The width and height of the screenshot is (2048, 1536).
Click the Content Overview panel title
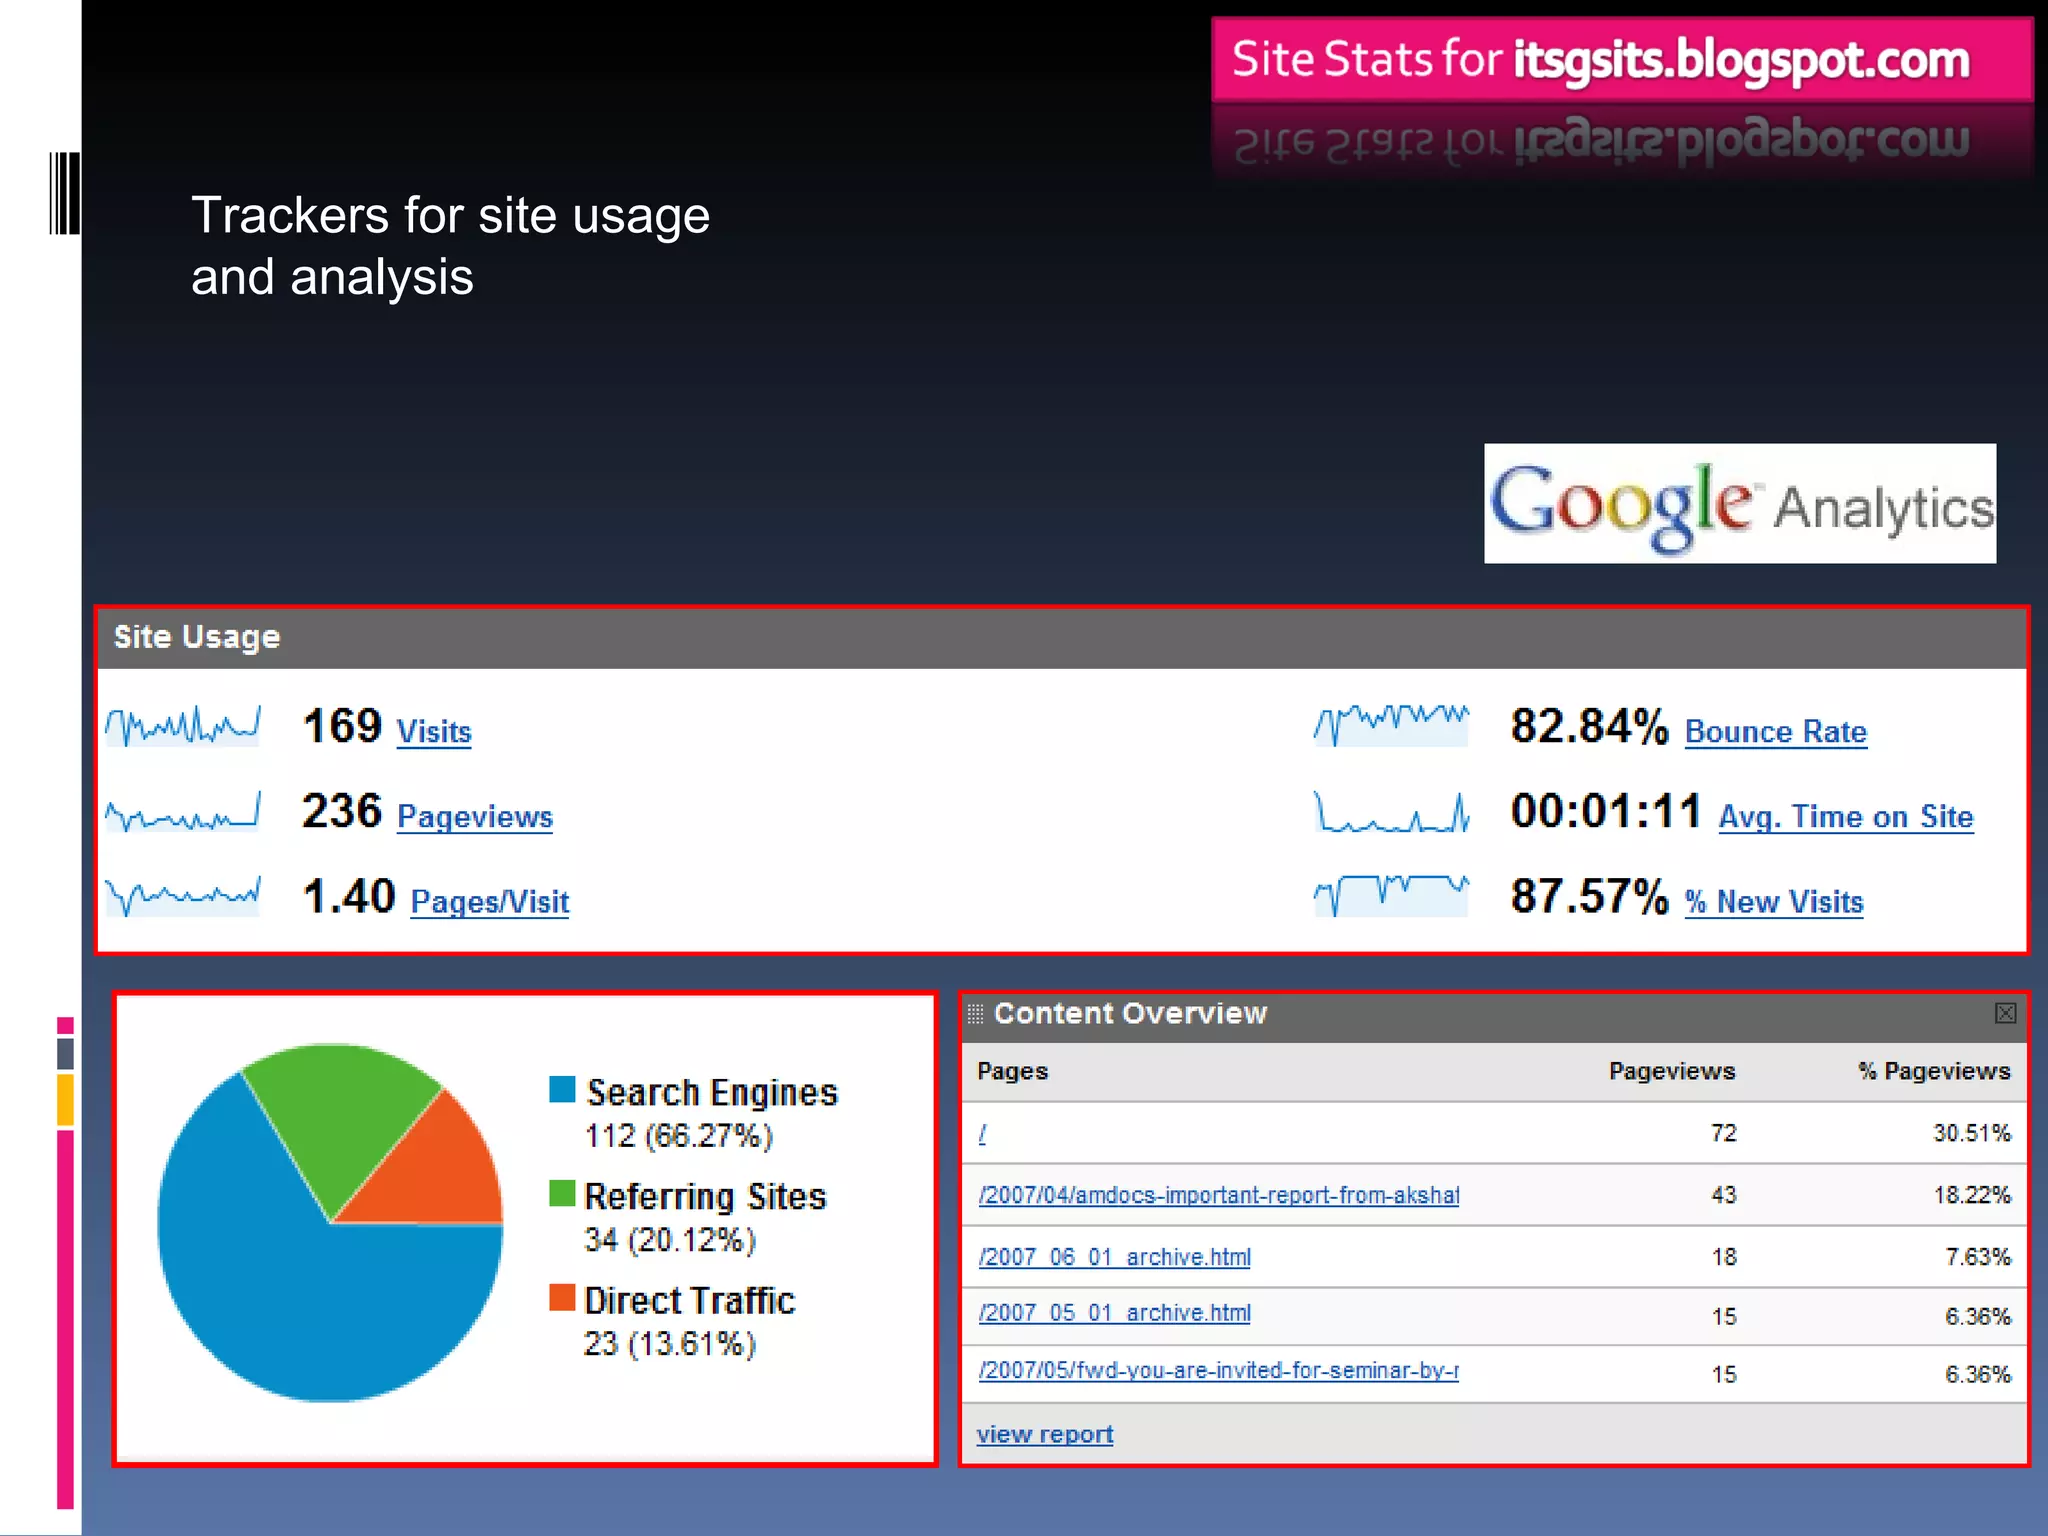tap(1130, 1013)
